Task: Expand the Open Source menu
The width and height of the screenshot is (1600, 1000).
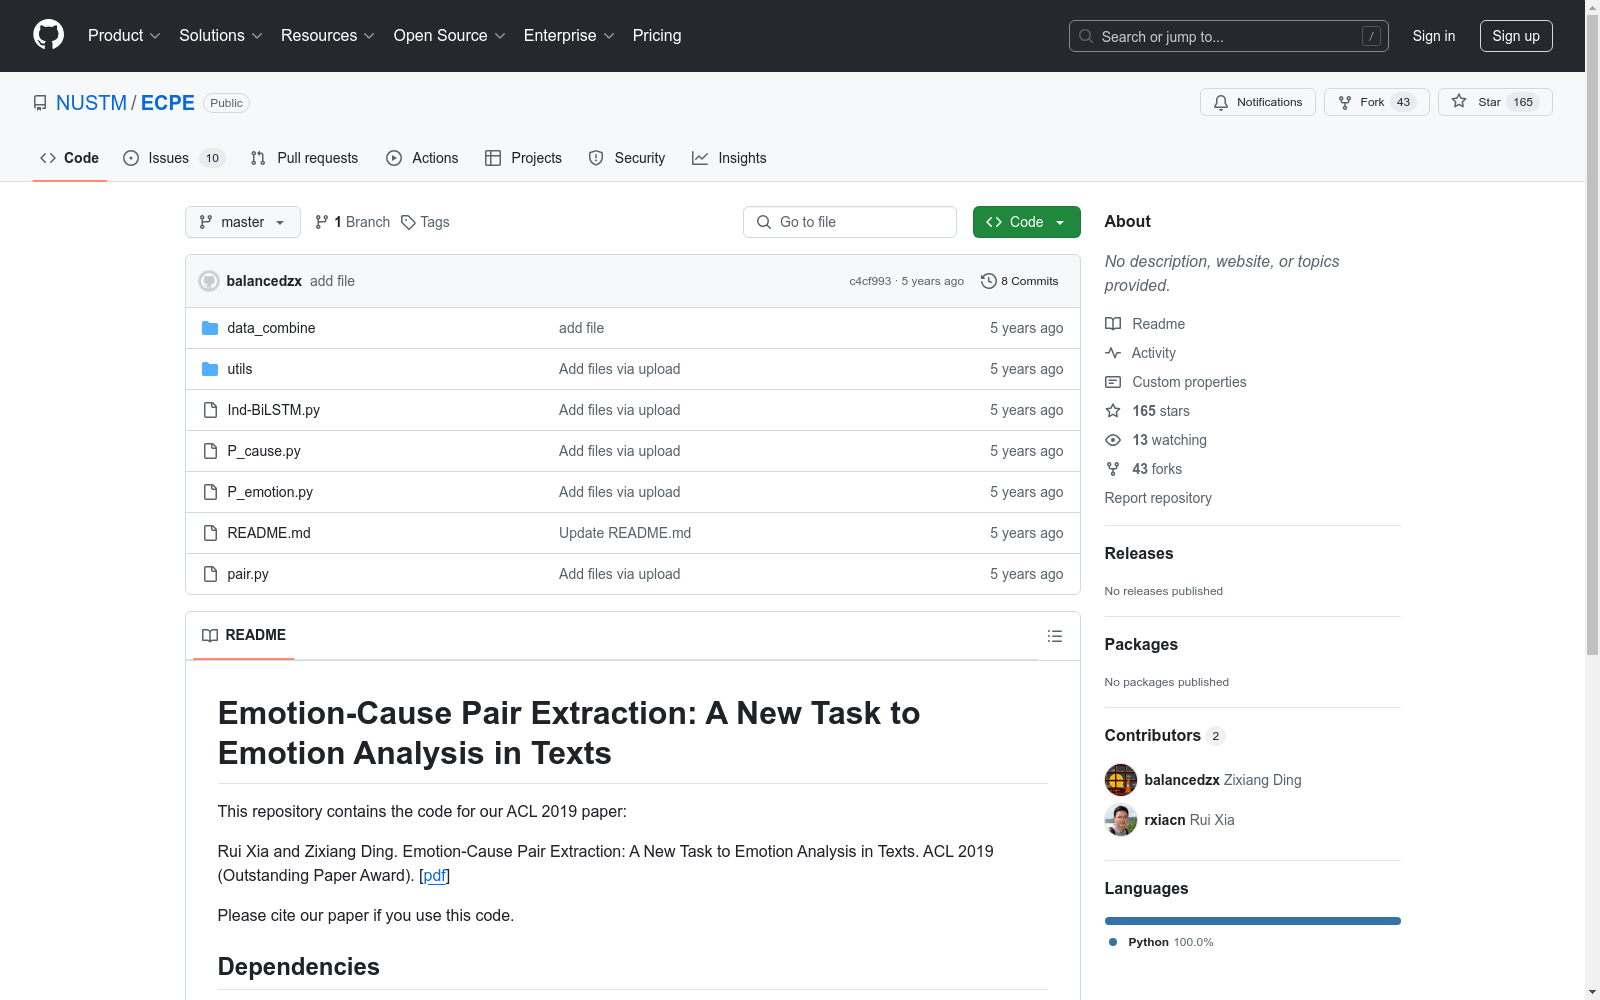Action: tap(449, 35)
